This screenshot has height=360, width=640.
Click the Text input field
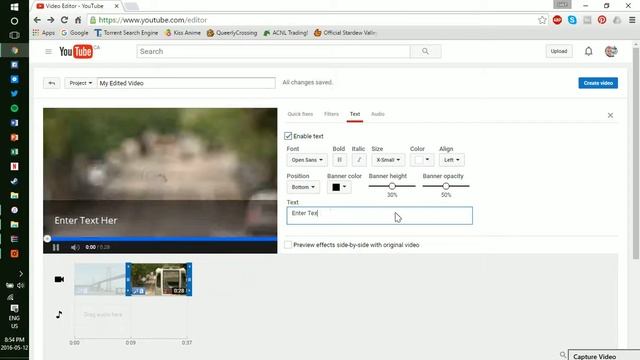pyautogui.click(x=380, y=216)
